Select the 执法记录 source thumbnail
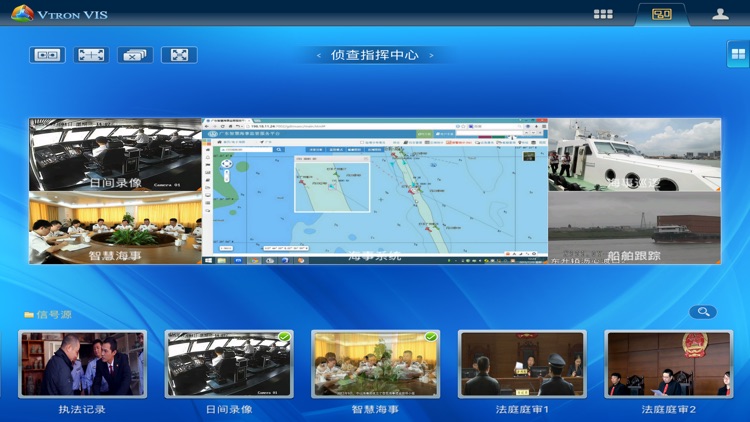The width and height of the screenshot is (750, 422). [82, 364]
